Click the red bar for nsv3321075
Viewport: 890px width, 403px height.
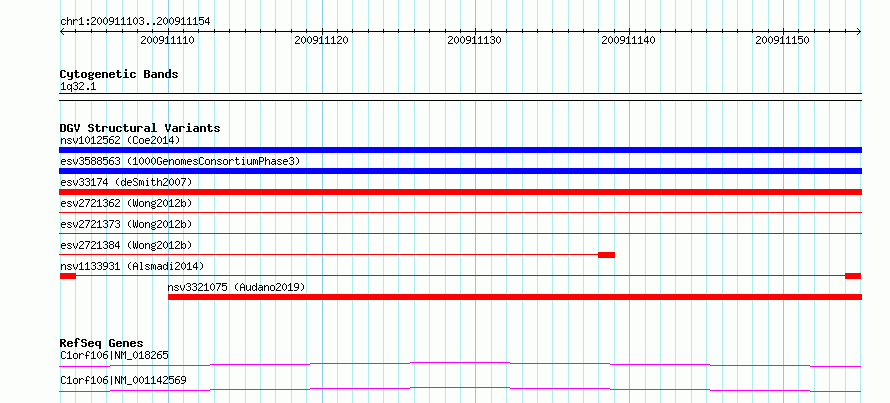click(x=515, y=297)
